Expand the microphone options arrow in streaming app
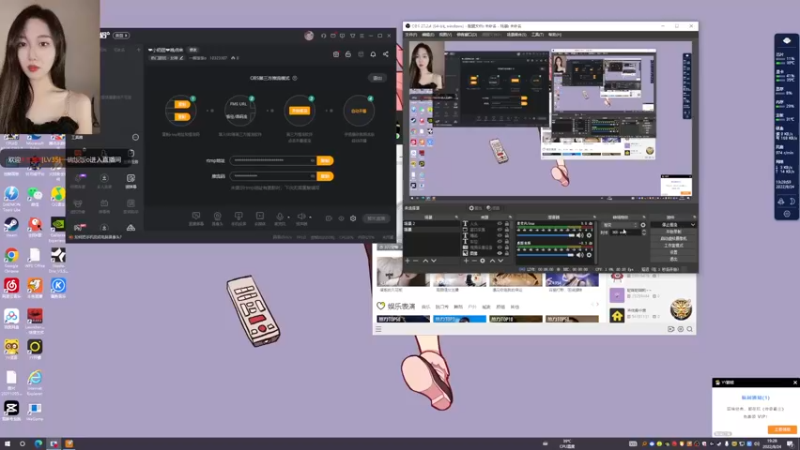 288,217
